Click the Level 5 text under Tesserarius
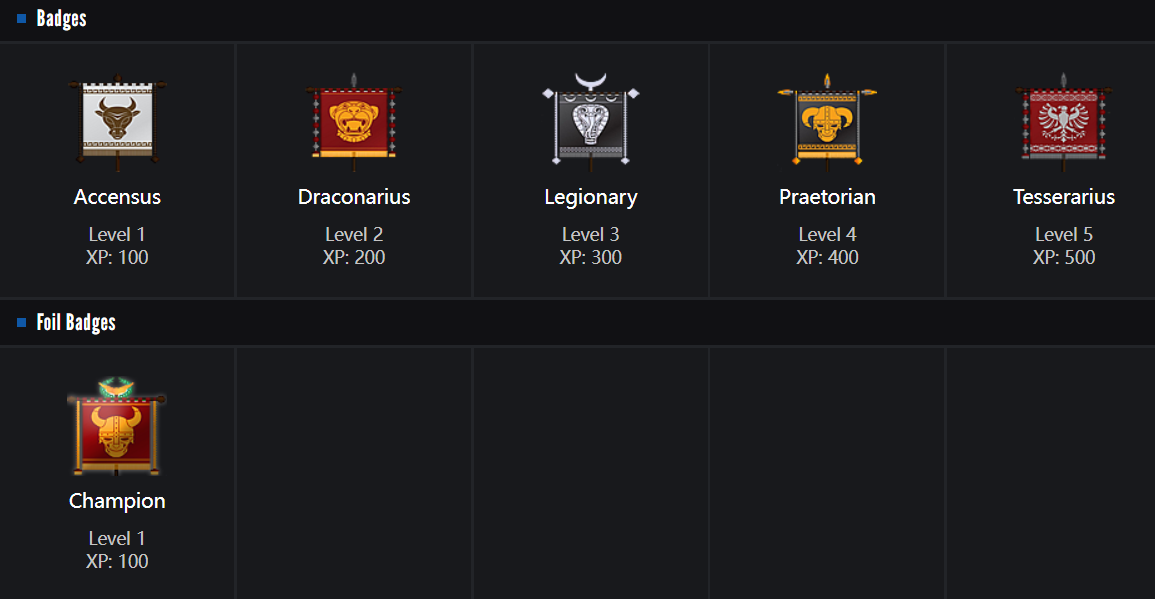1155x599 pixels. (x=1064, y=235)
